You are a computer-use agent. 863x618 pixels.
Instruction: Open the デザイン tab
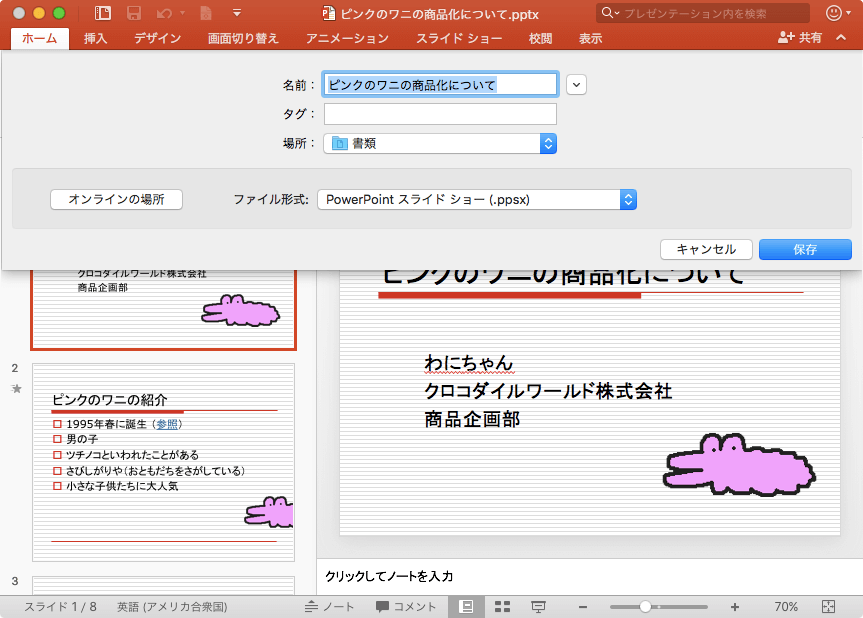click(157, 38)
